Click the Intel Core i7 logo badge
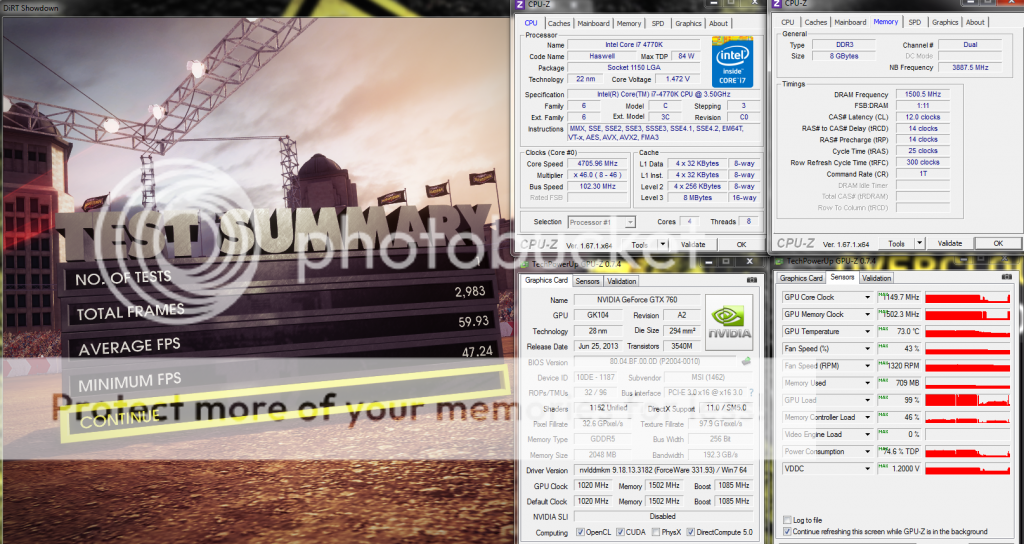The height and width of the screenshot is (544, 1024). 733,61
